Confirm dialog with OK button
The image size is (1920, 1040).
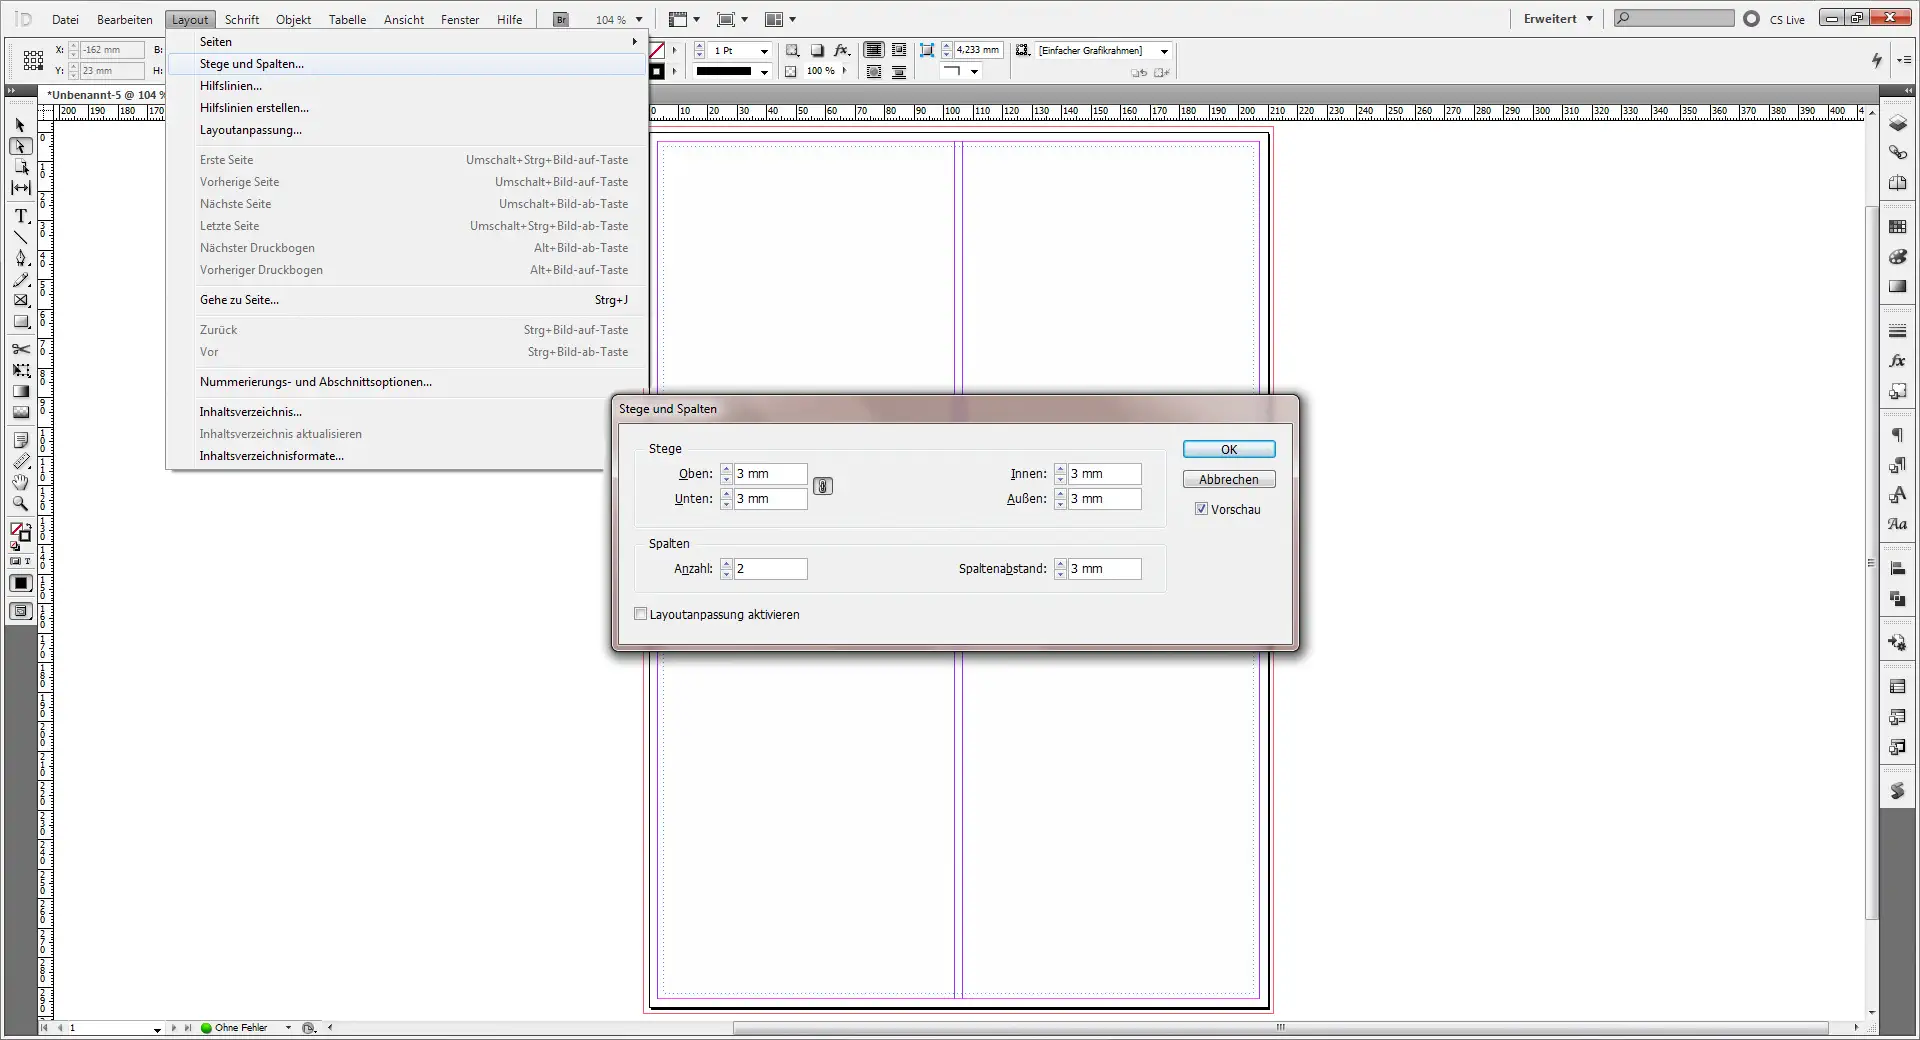tap(1228, 449)
